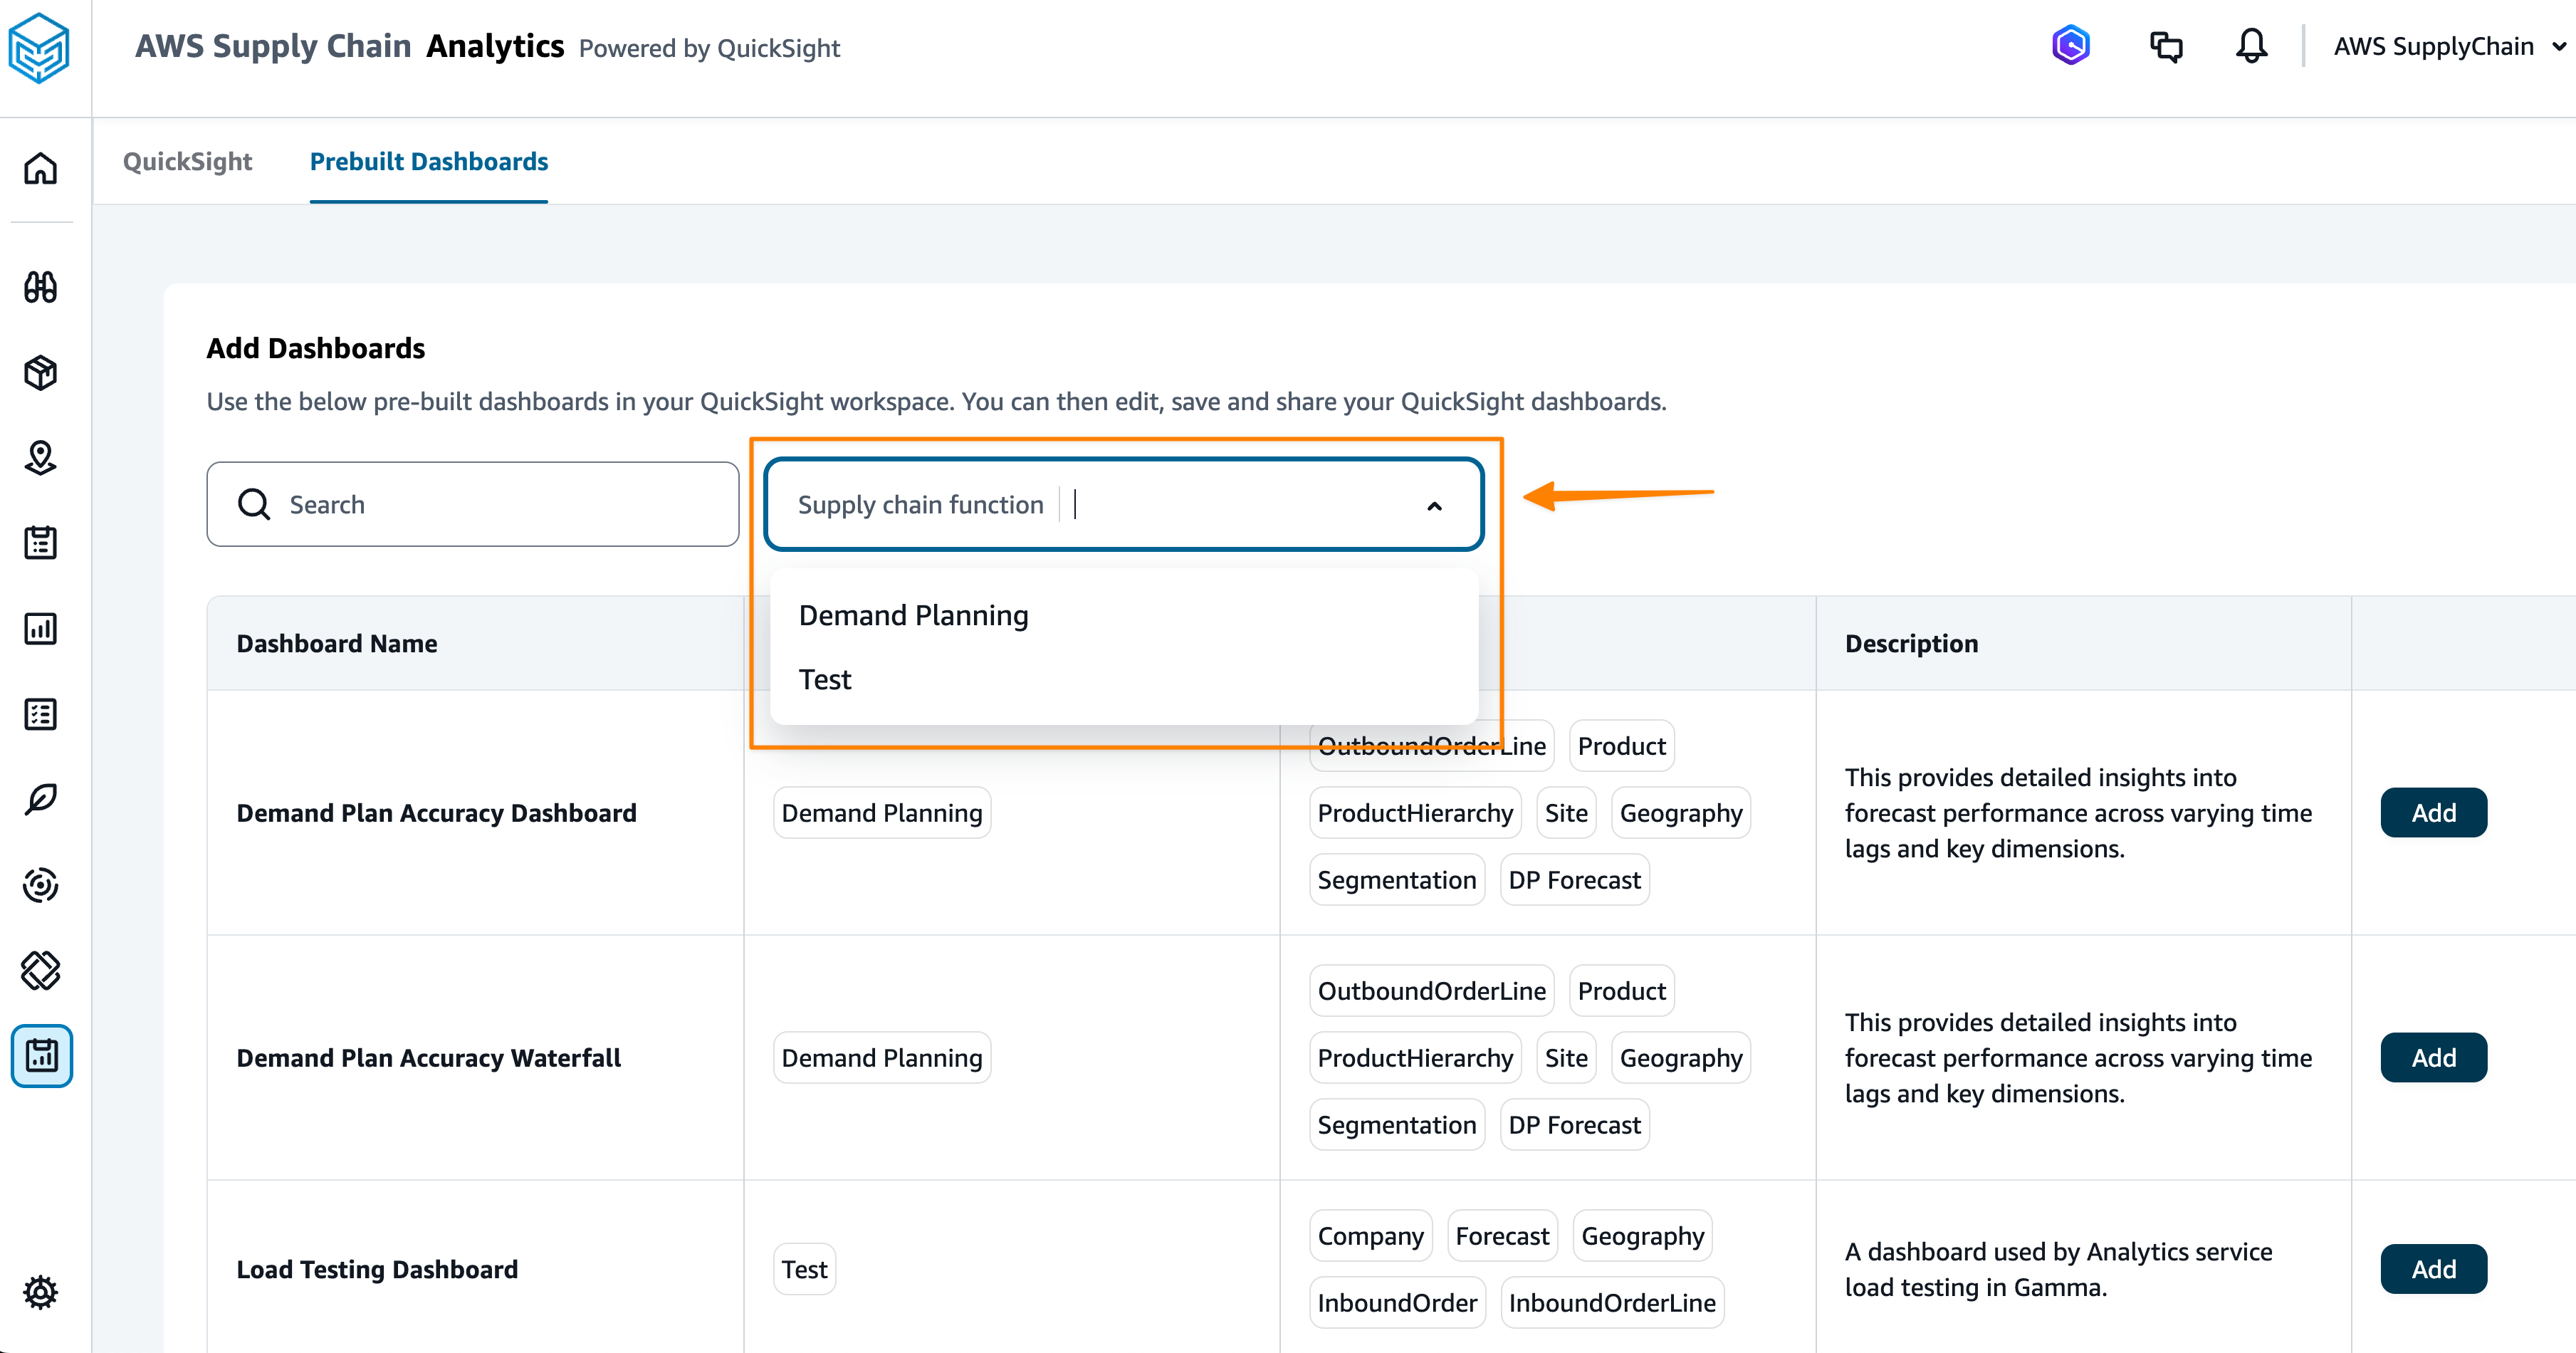Viewport: 2576px width, 1353px height.
Task: Open AWS SupplyChain account menu
Action: click(x=2447, y=46)
